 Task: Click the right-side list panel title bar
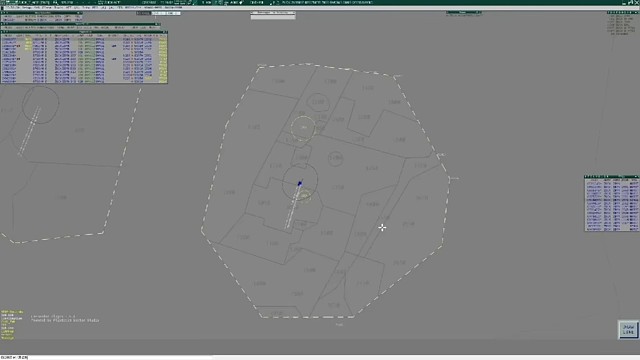click(612, 177)
